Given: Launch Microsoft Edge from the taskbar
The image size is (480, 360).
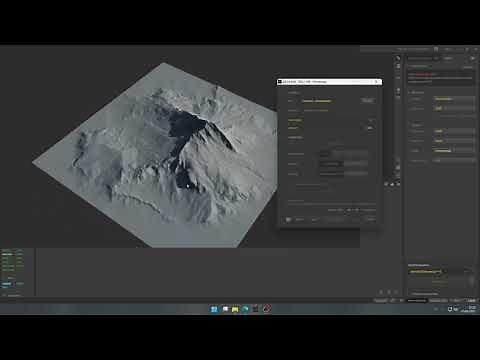Looking at the screenshot, I should point(245,309).
